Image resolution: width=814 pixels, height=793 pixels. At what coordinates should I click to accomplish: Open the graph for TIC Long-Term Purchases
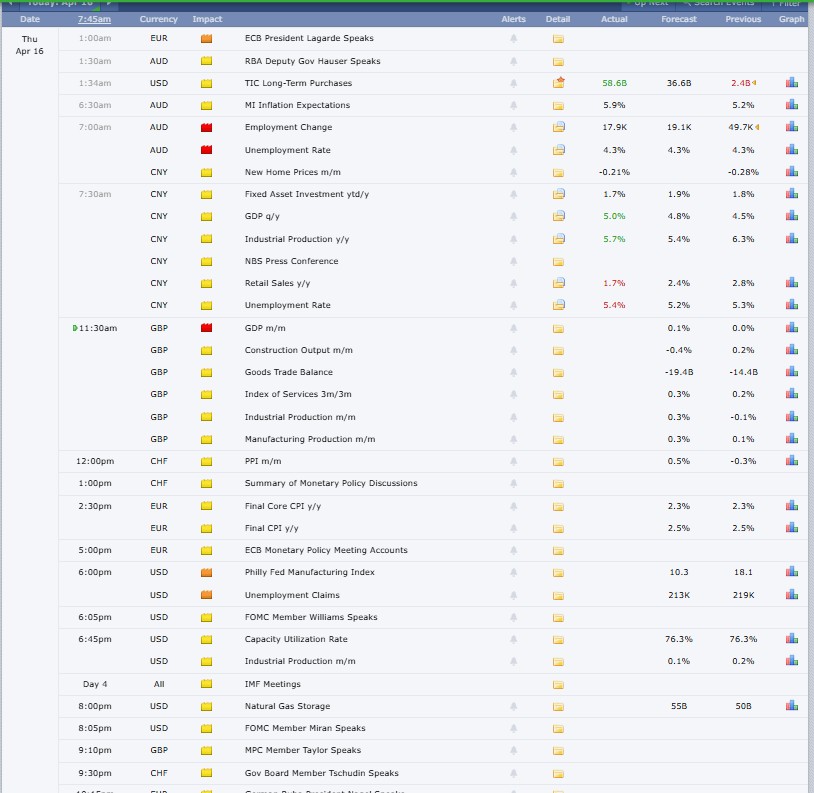pos(791,82)
